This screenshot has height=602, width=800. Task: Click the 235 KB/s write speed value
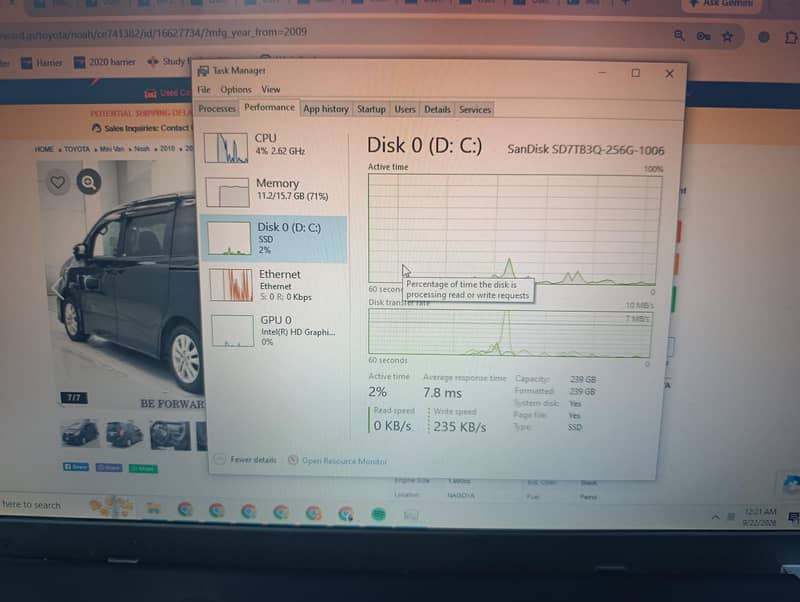460,427
